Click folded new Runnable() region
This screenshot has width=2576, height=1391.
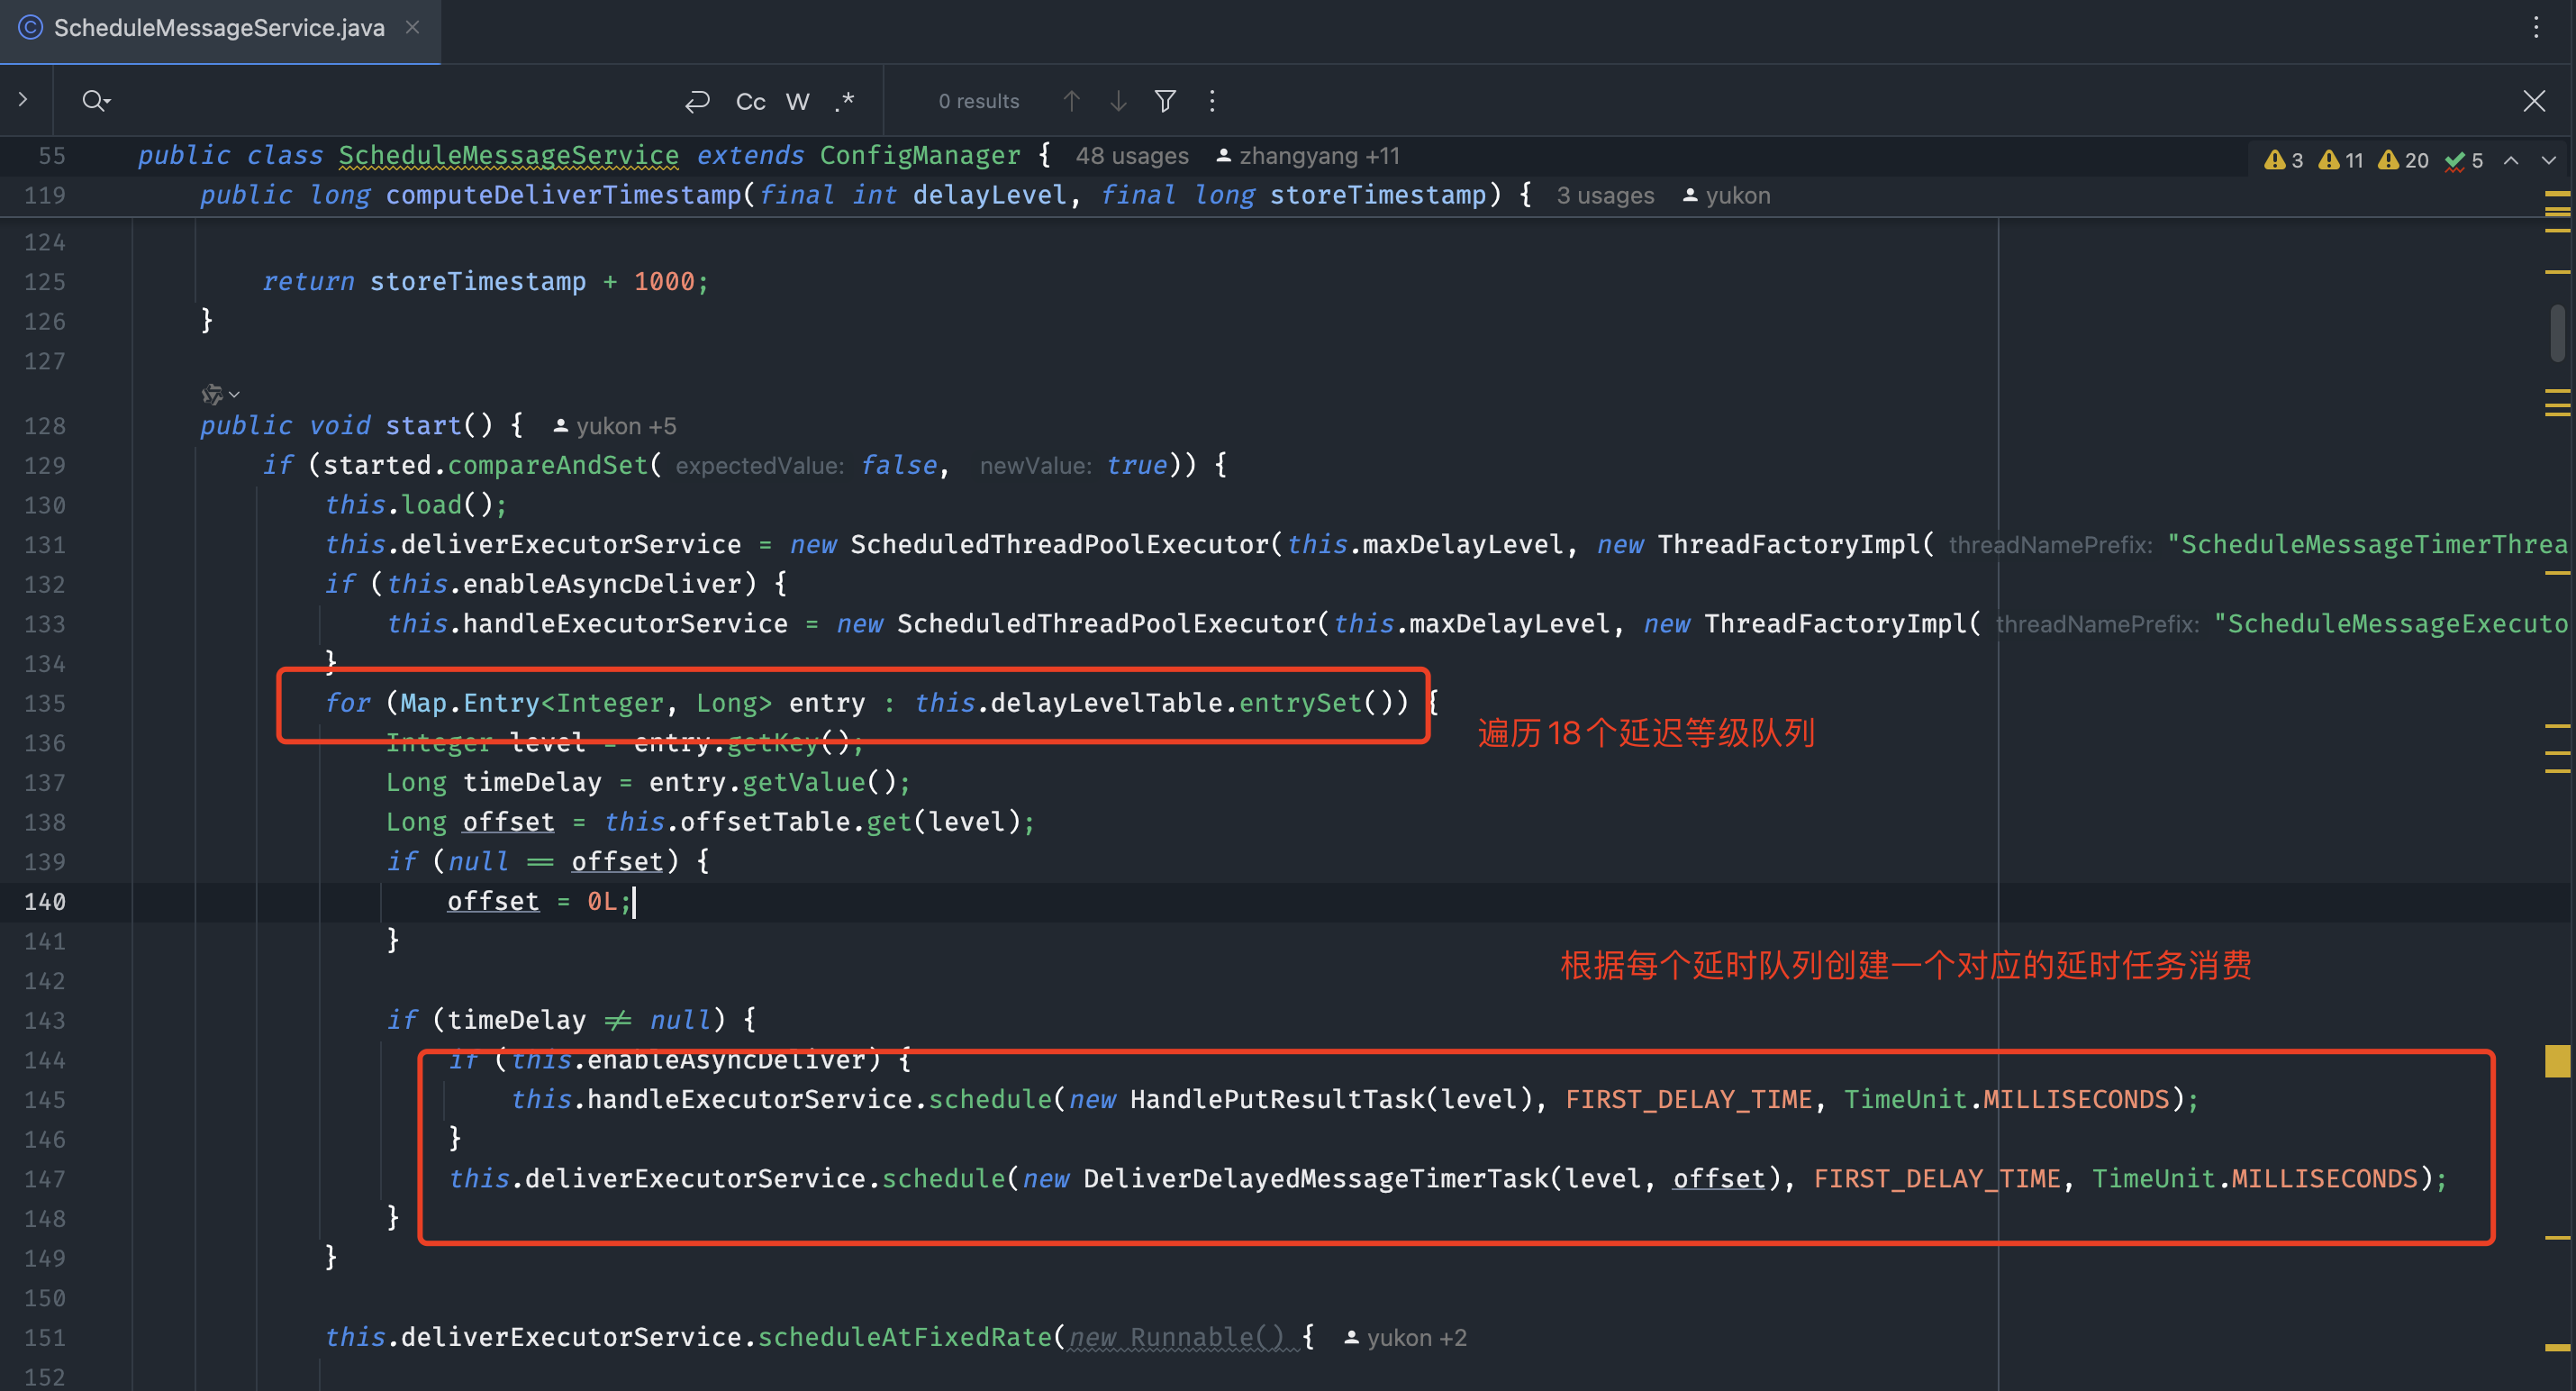[1176, 1338]
